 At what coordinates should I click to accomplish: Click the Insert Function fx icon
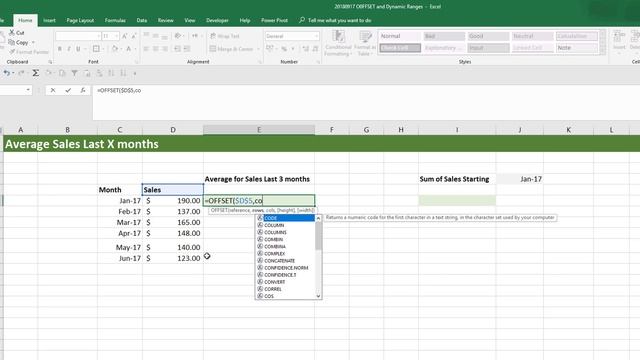pos(83,90)
